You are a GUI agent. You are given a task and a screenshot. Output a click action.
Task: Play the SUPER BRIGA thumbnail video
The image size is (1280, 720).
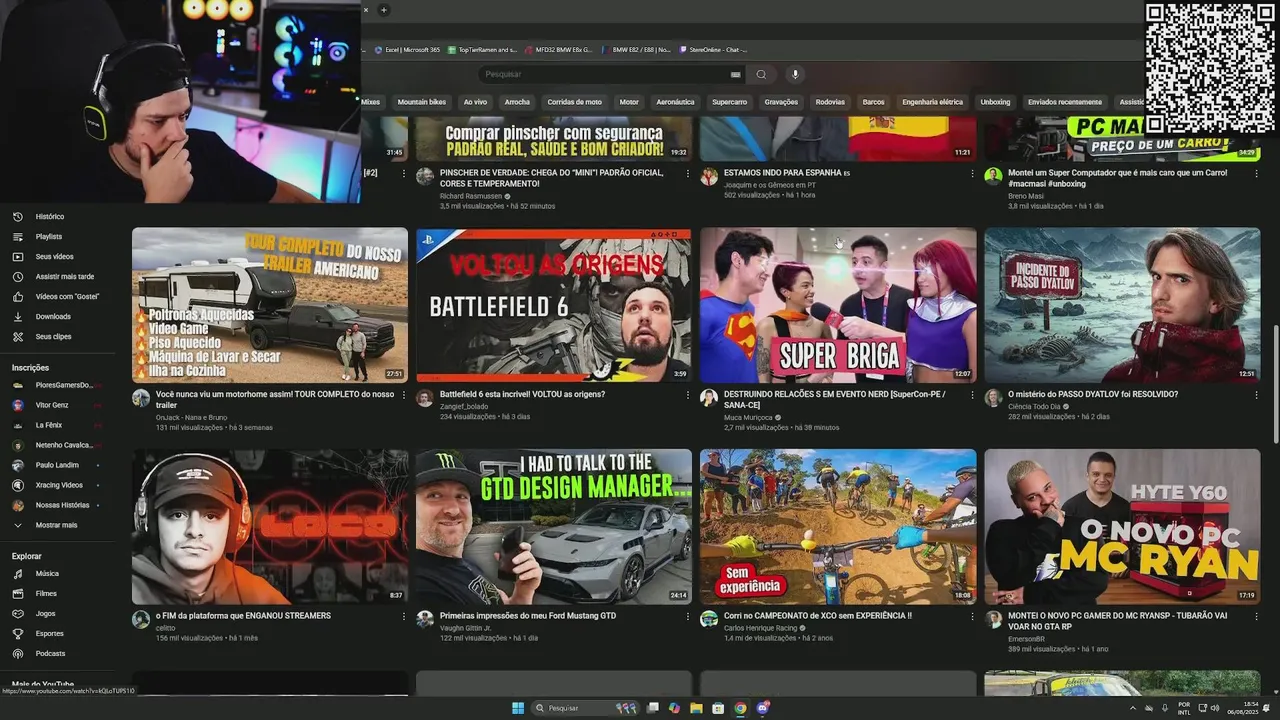pyautogui.click(x=838, y=305)
